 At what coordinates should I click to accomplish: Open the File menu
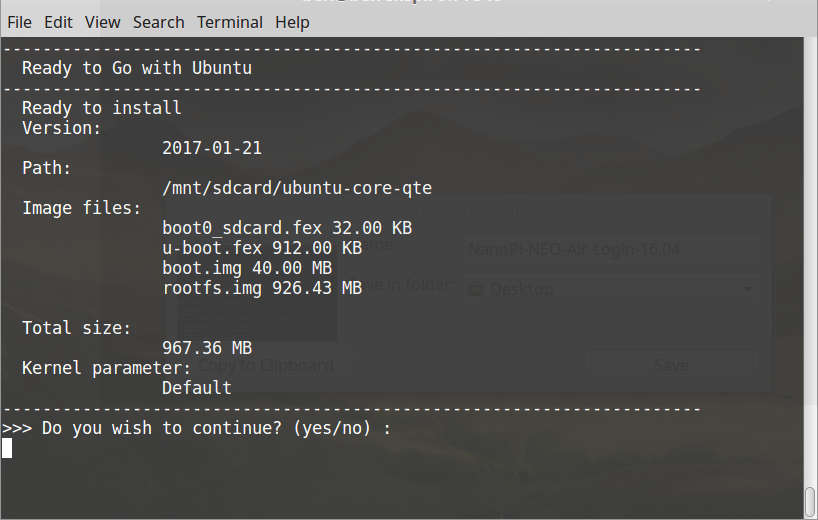click(19, 22)
